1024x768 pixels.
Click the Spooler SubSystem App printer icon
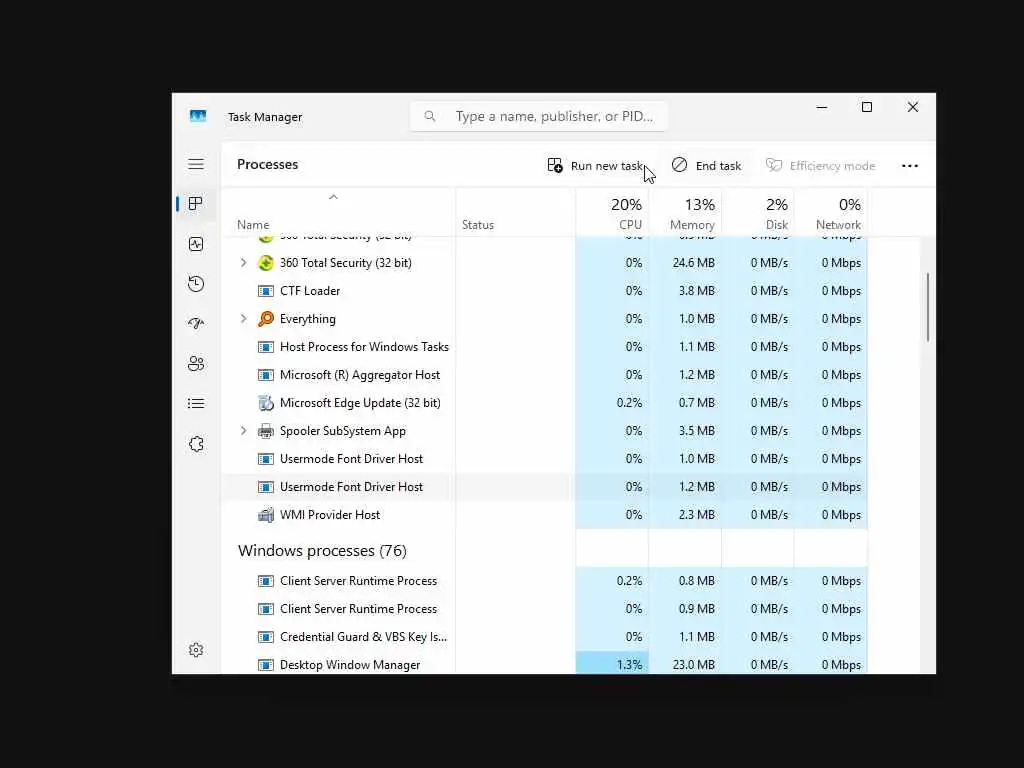265,431
